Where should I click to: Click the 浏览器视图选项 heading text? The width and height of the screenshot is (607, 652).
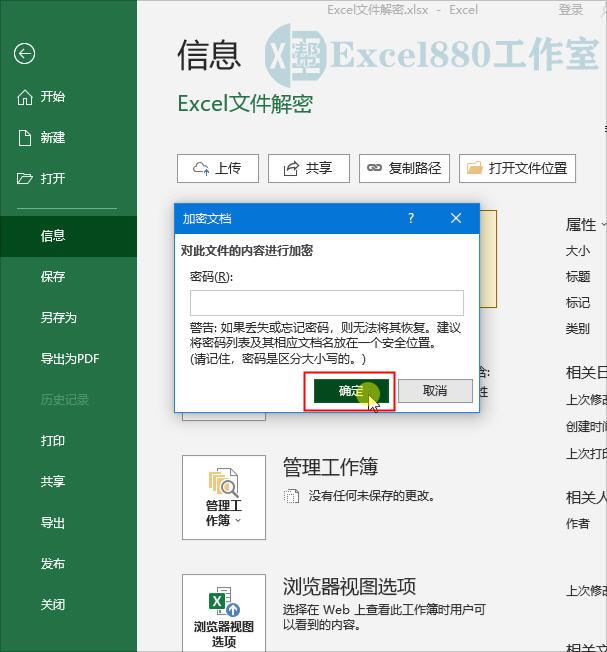point(349,586)
